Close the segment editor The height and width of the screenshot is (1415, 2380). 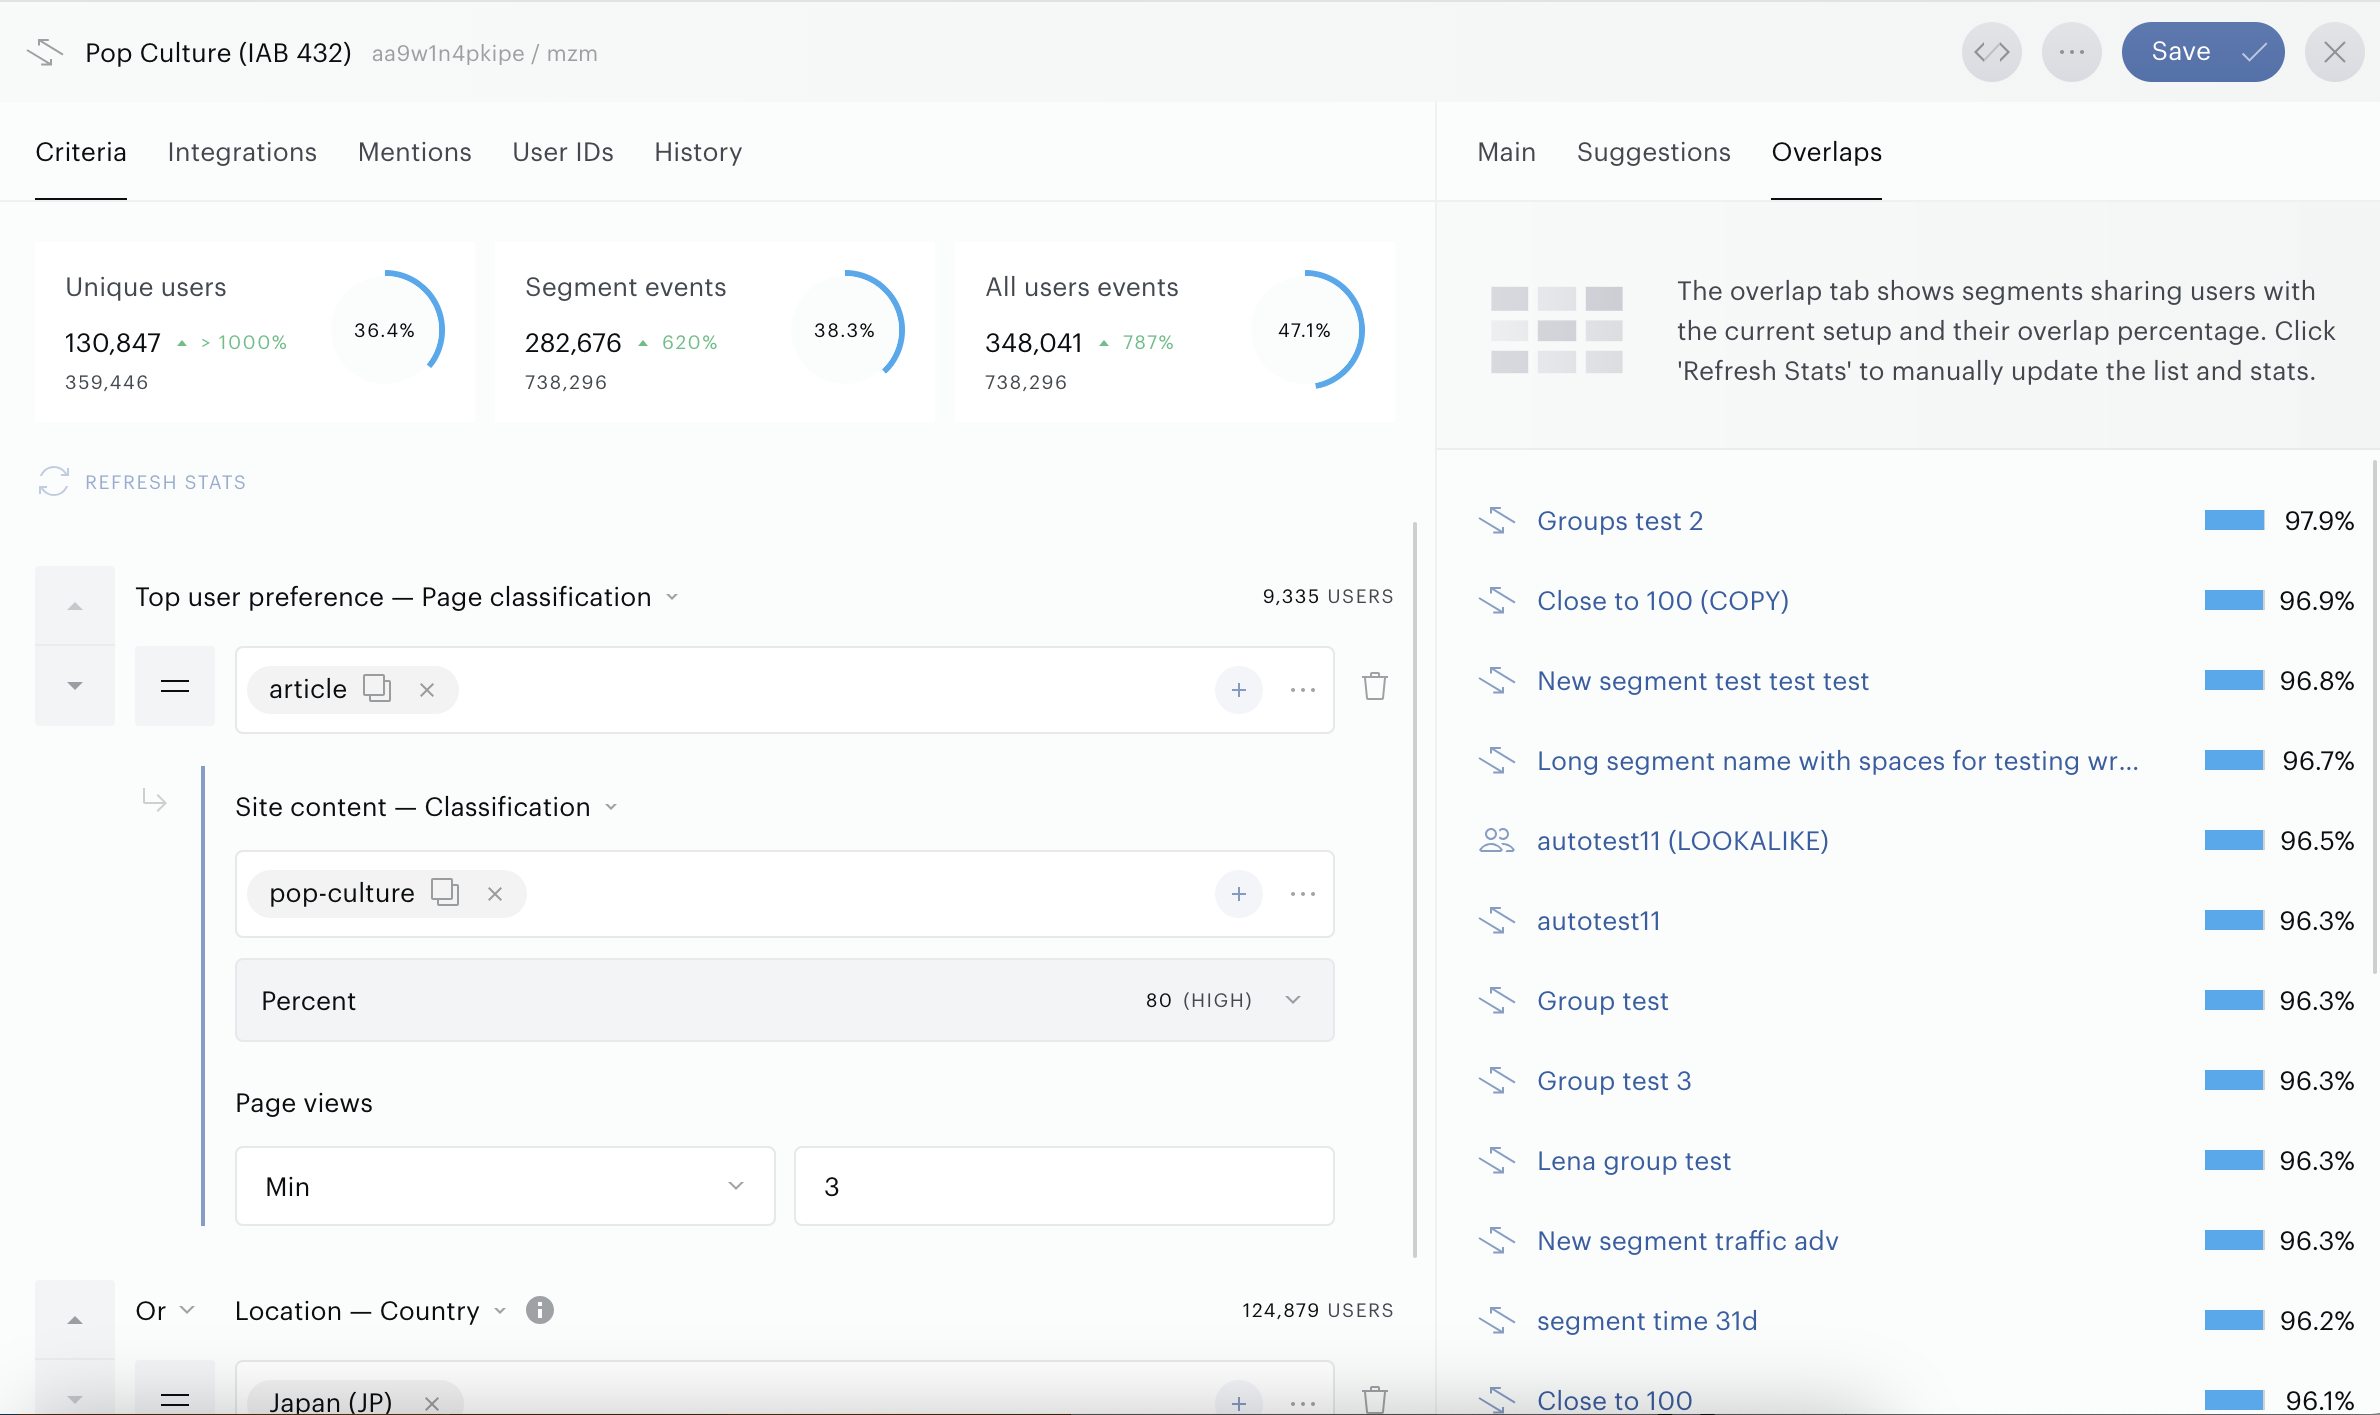point(2334,52)
